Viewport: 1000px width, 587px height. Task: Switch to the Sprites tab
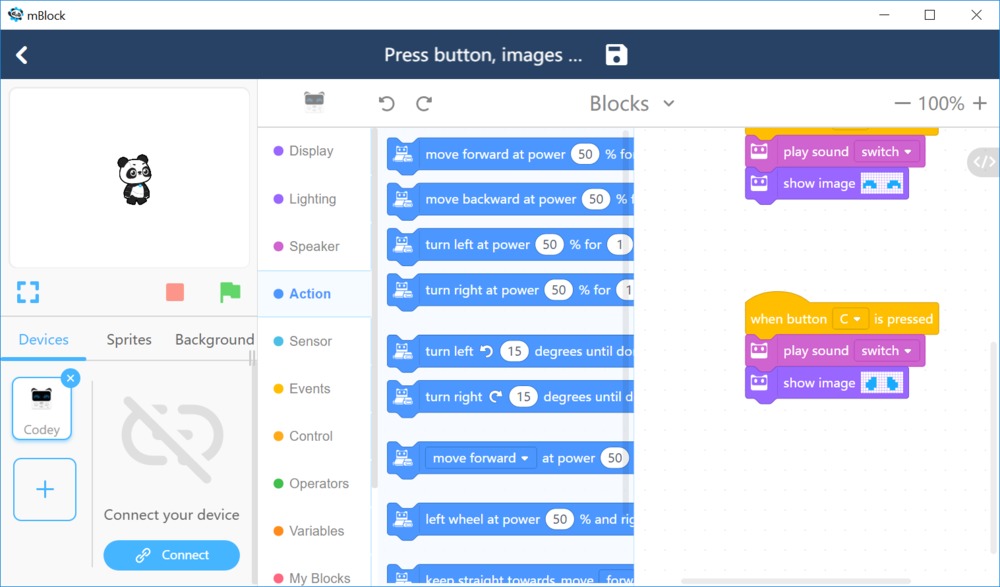129,339
